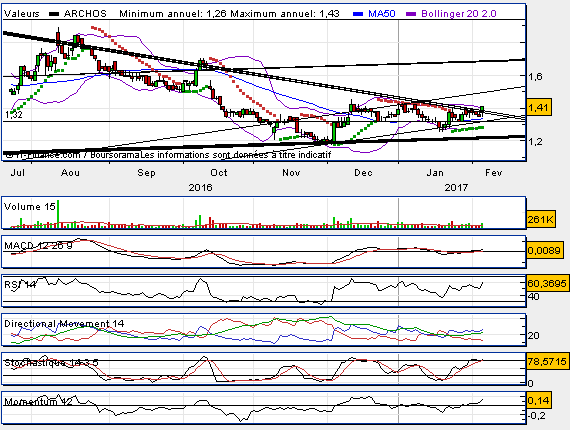
Task: Click the 'Jul' month label on time axis
Action: [17, 172]
